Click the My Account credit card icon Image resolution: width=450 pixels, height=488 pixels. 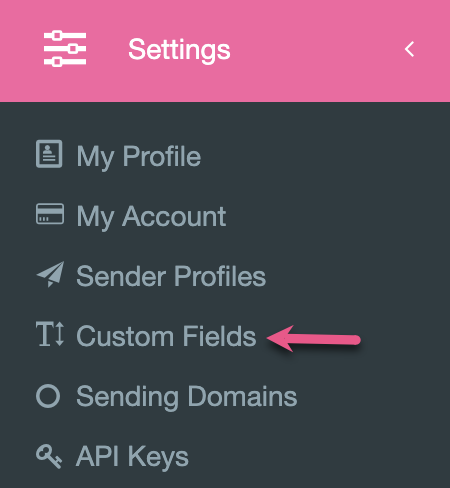point(50,214)
